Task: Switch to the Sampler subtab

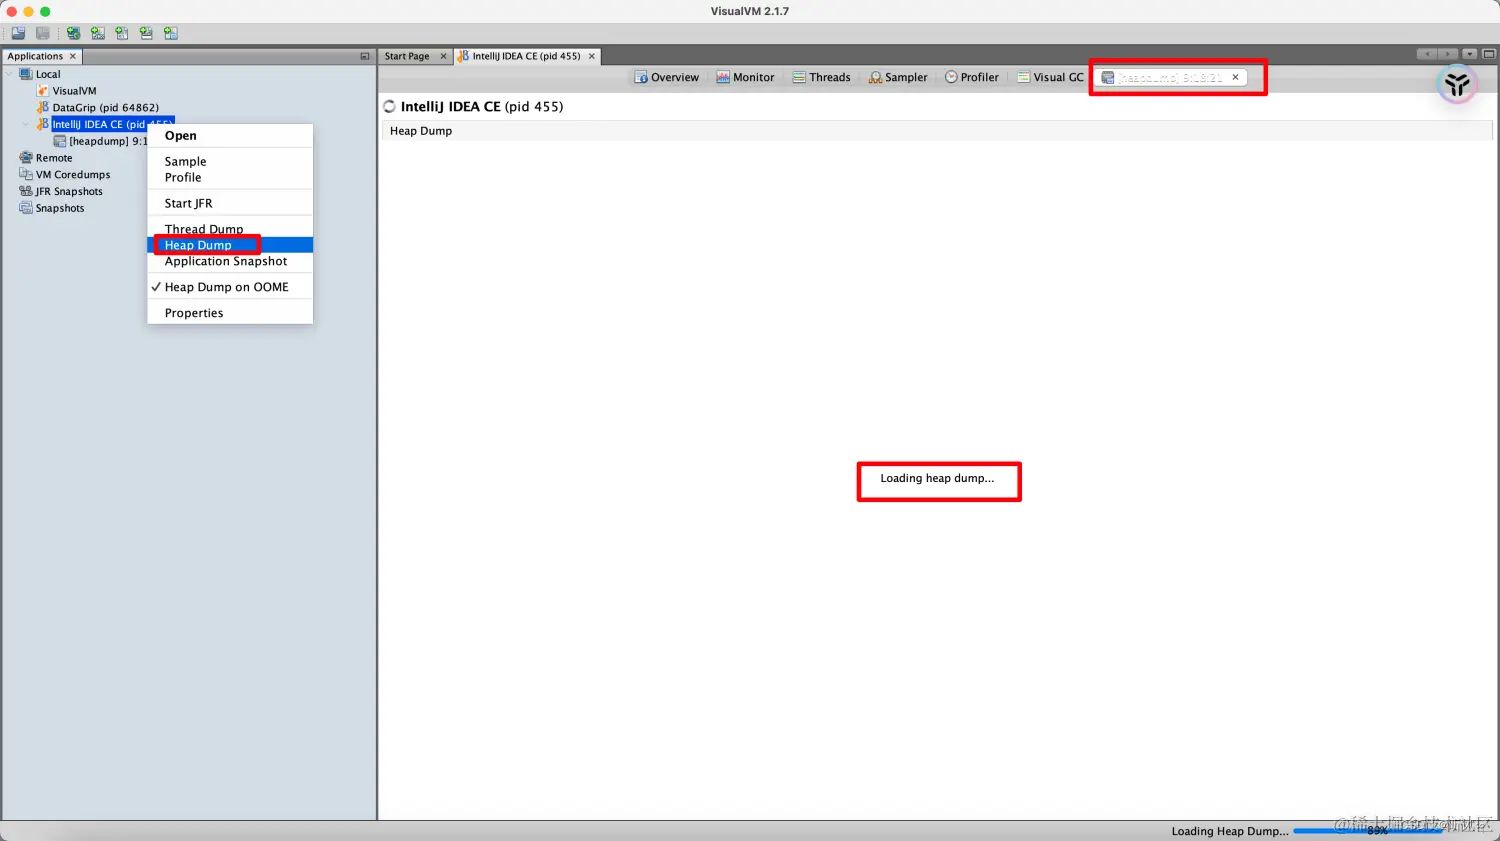Action: [x=898, y=77]
